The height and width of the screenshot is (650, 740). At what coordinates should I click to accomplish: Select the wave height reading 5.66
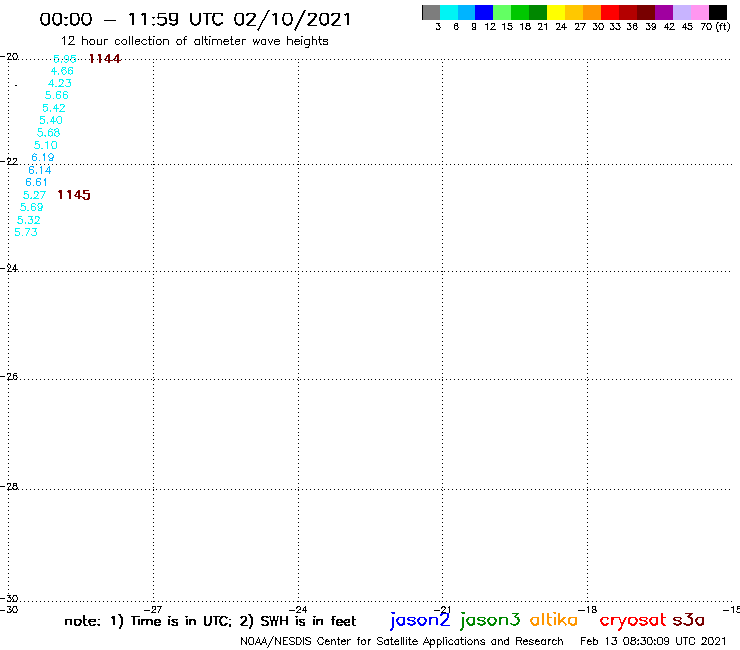57,95
